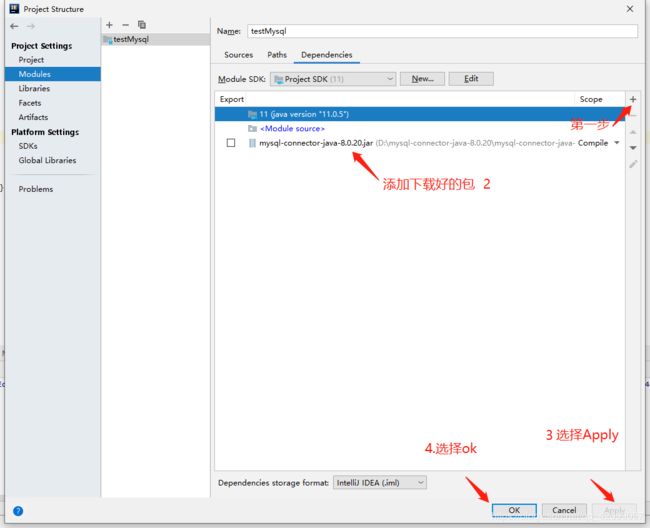The width and height of the screenshot is (650, 528).
Task: Click the IntelliJ logo in the title bar
Action: pos(15,9)
